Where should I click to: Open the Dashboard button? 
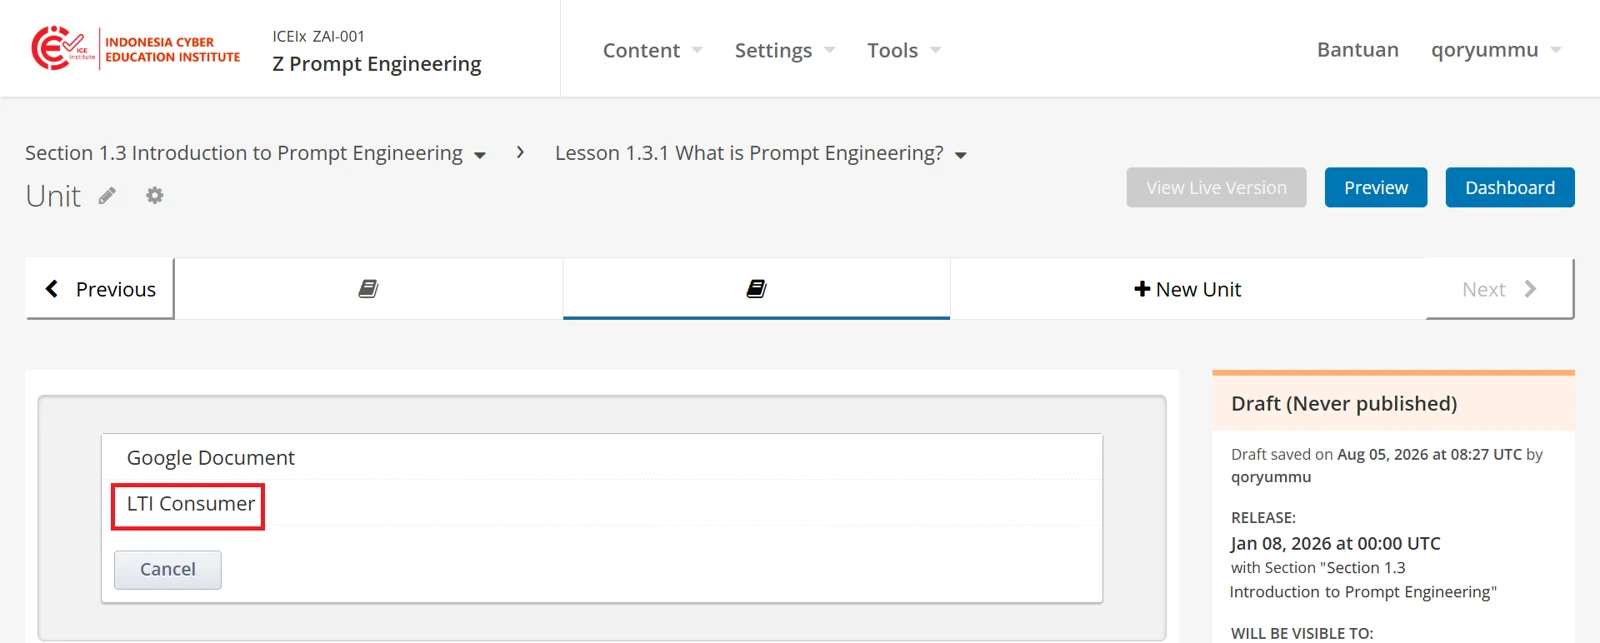pyautogui.click(x=1510, y=187)
